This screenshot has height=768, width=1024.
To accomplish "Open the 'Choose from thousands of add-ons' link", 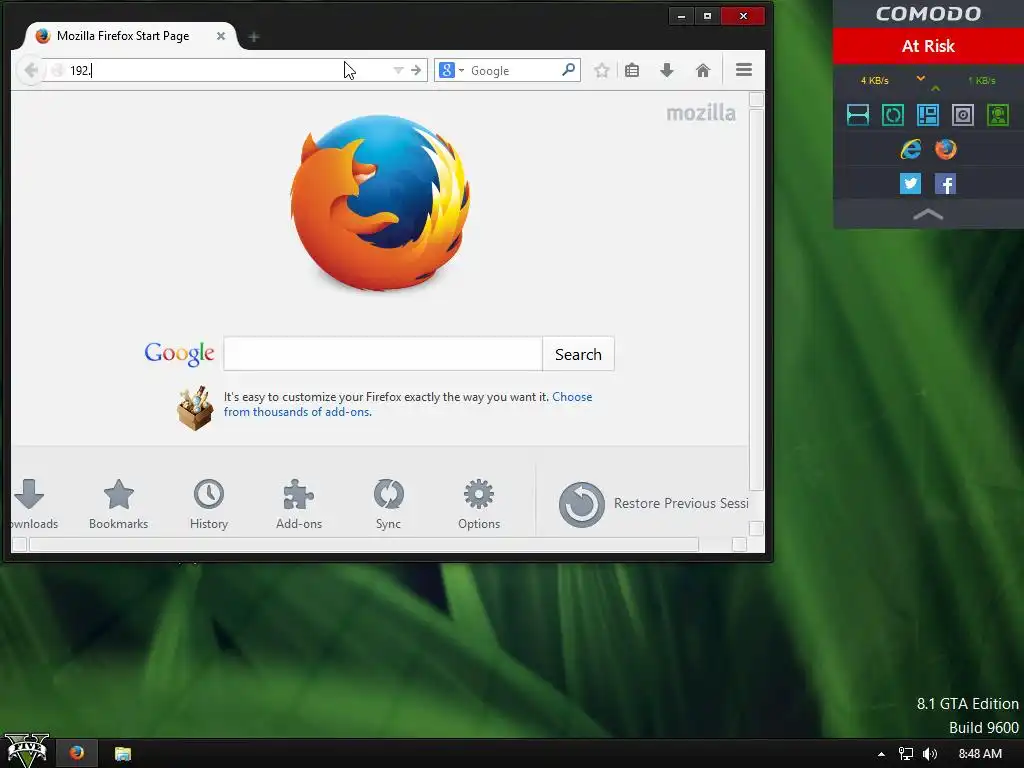I will [x=408, y=404].
